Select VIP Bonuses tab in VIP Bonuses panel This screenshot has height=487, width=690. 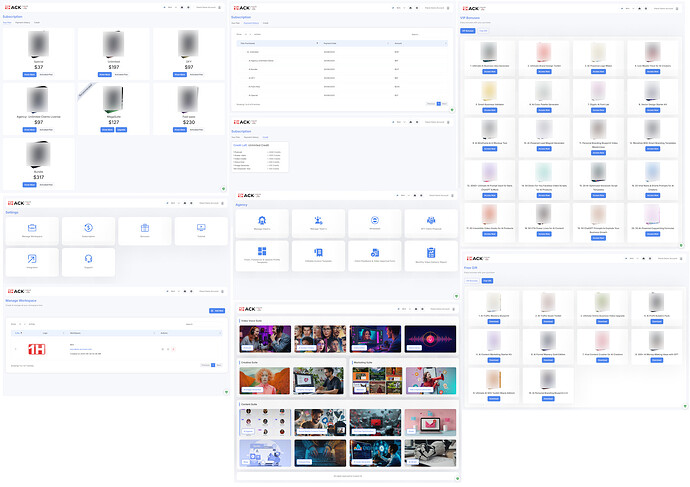(x=468, y=31)
